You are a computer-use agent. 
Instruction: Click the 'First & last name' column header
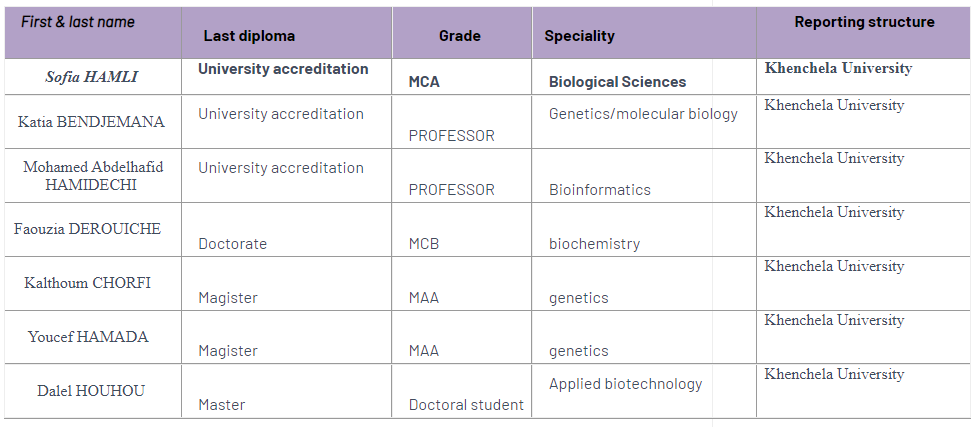[78, 22]
